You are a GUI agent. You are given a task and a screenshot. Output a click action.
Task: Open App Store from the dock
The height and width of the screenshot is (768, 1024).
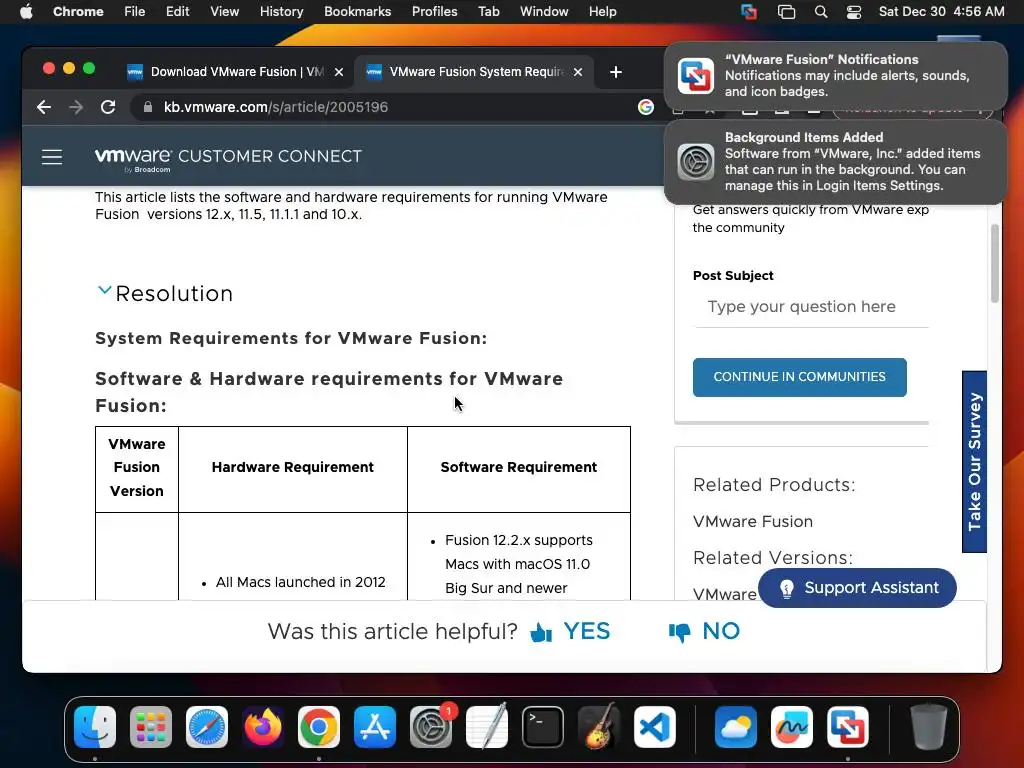375,726
